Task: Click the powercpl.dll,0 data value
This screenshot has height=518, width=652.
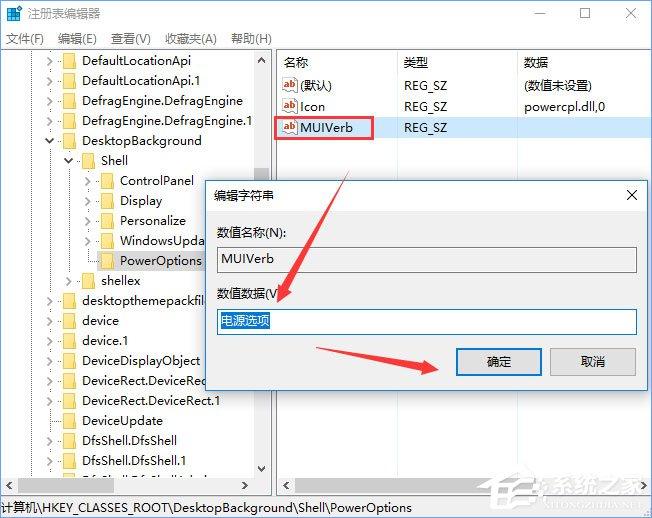Action: [x=564, y=107]
